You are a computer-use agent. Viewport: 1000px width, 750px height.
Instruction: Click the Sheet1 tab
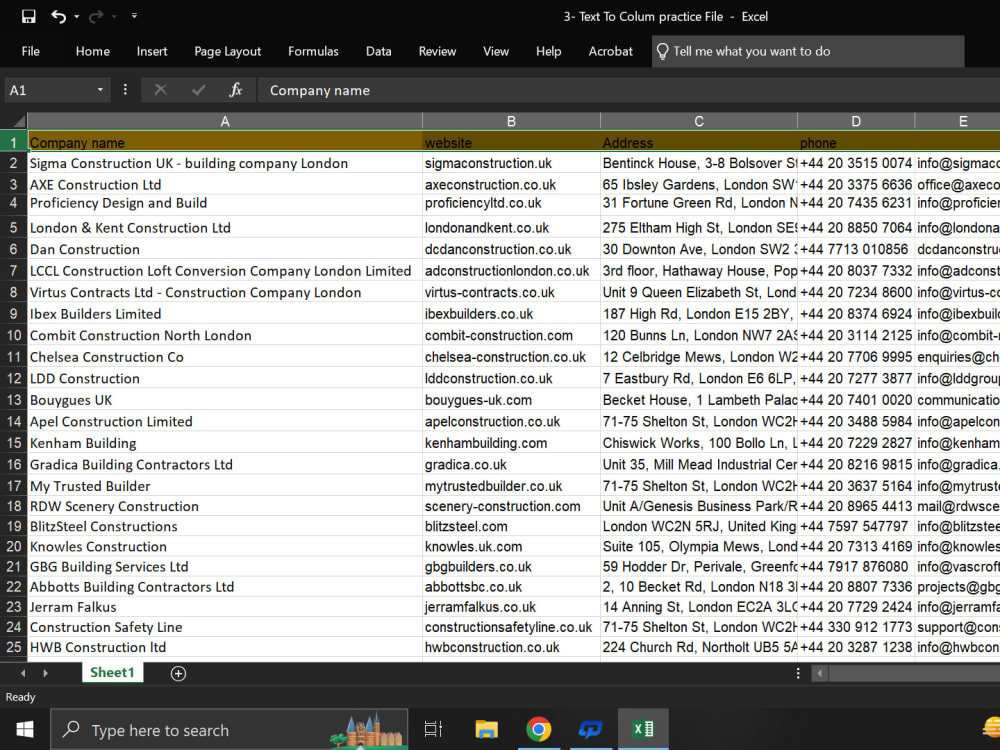(x=112, y=673)
